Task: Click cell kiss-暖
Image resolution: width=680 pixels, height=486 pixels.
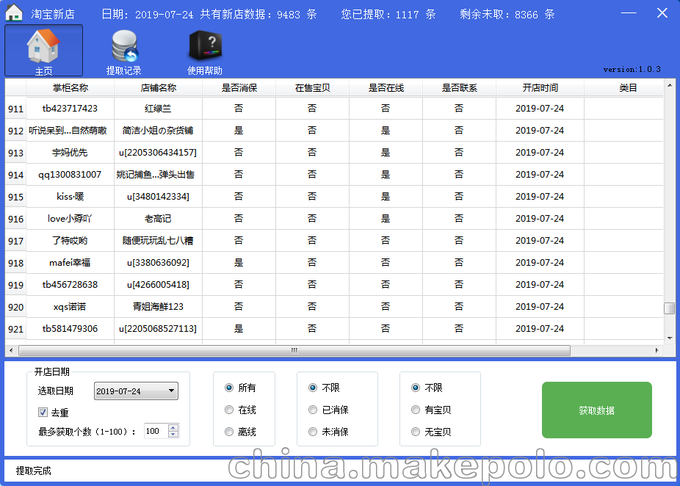Action: click(x=70, y=196)
